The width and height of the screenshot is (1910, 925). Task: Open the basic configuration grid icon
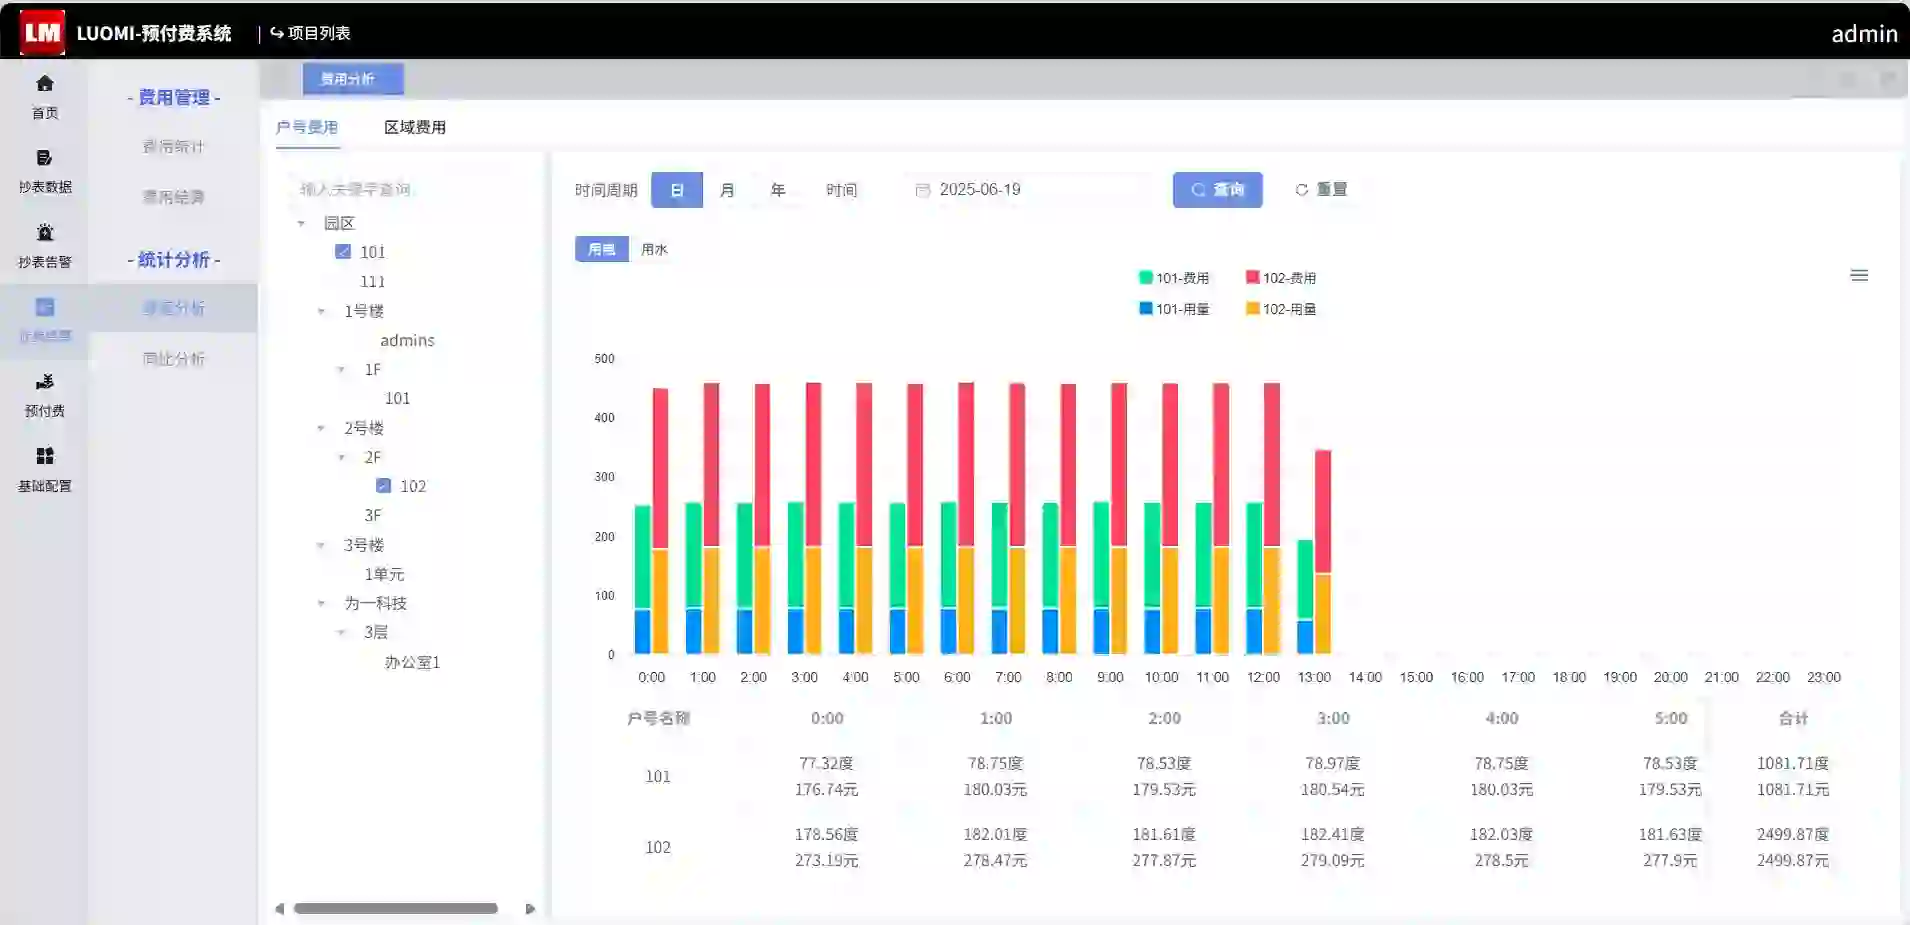pos(45,457)
